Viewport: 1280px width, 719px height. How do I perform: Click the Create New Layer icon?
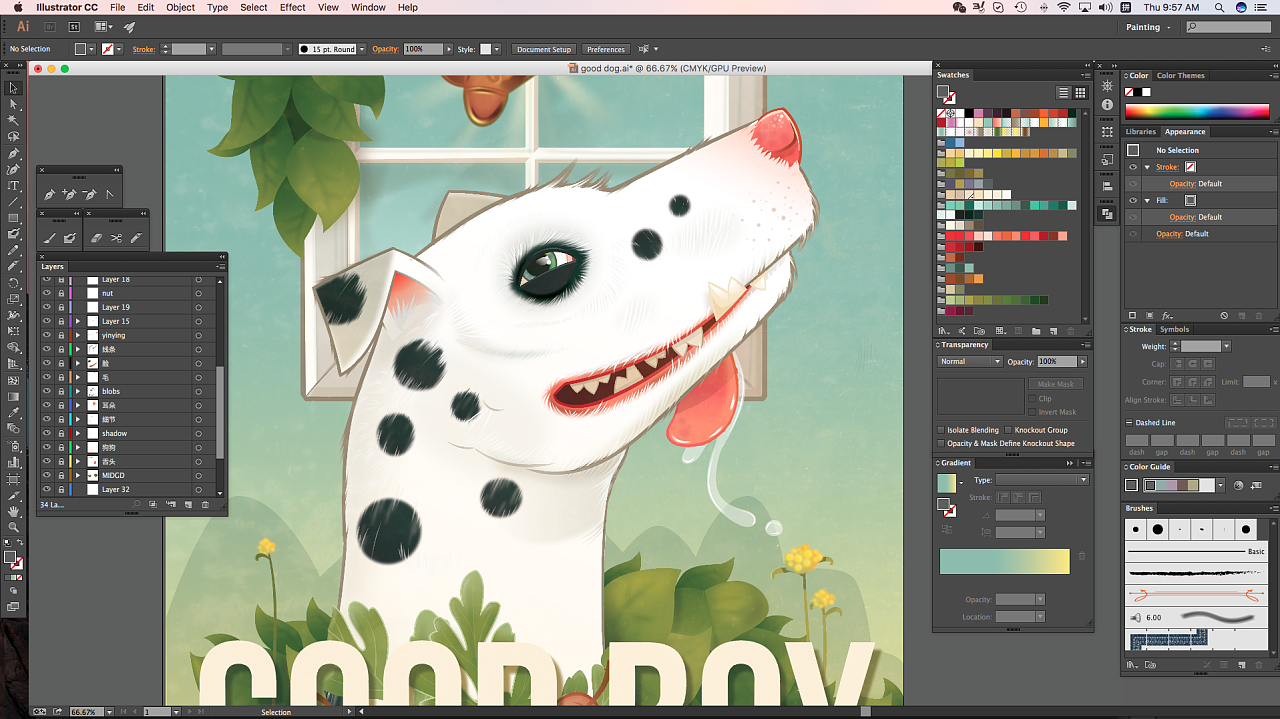pos(188,504)
